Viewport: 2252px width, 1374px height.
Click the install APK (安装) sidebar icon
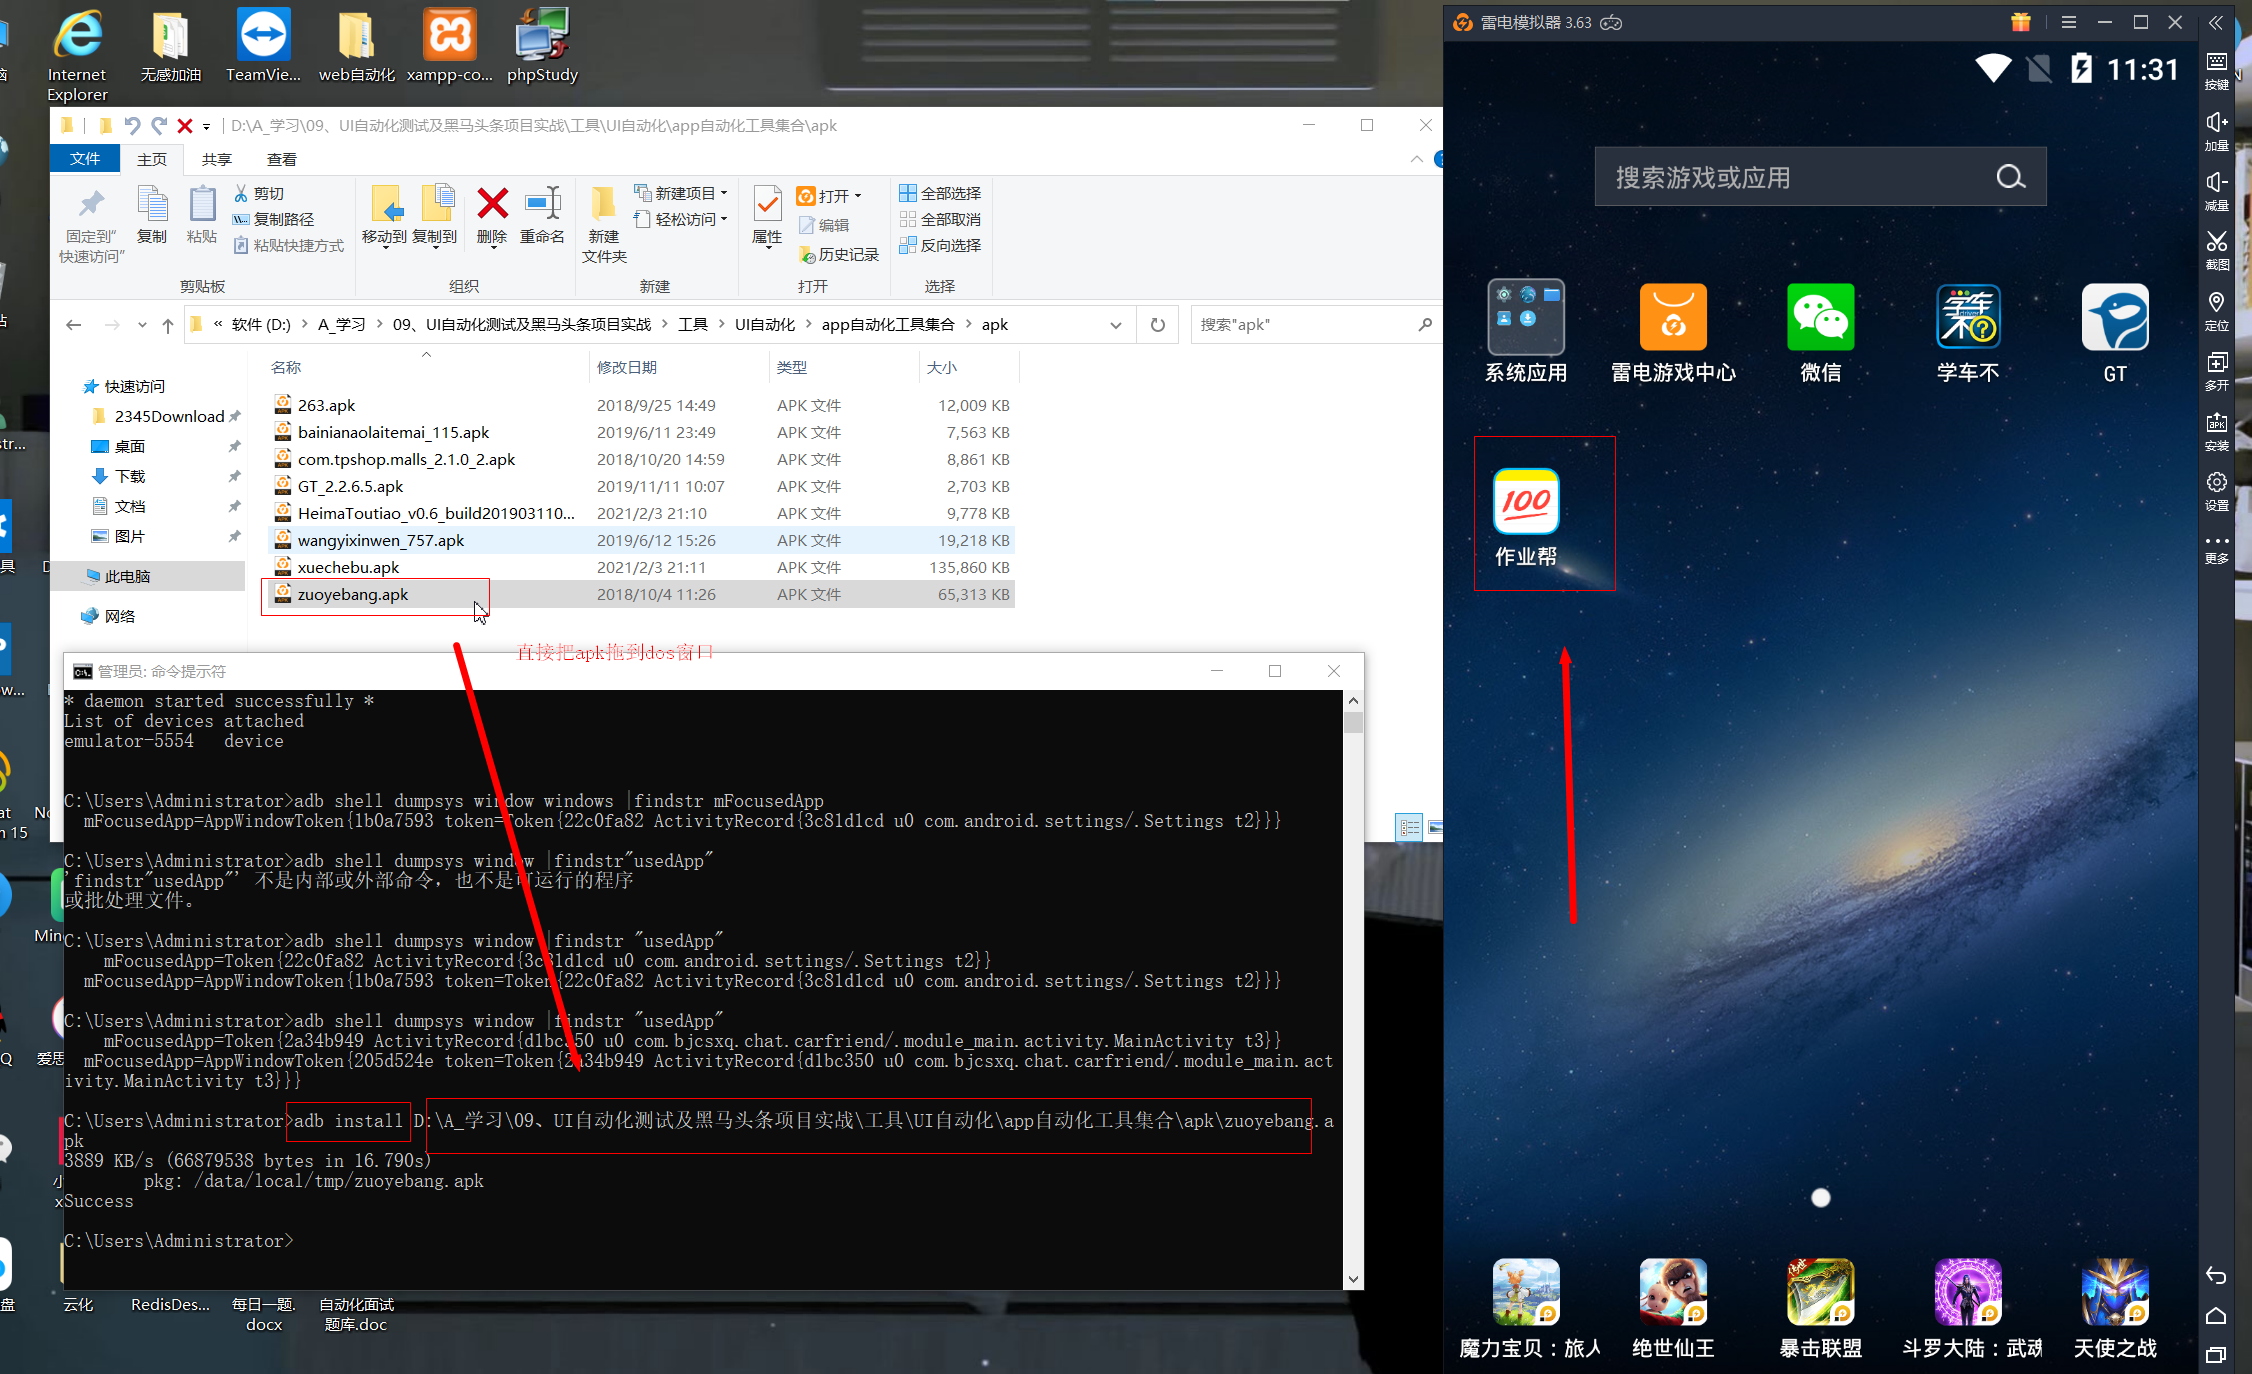pyautogui.click(x=2216, y=423)
